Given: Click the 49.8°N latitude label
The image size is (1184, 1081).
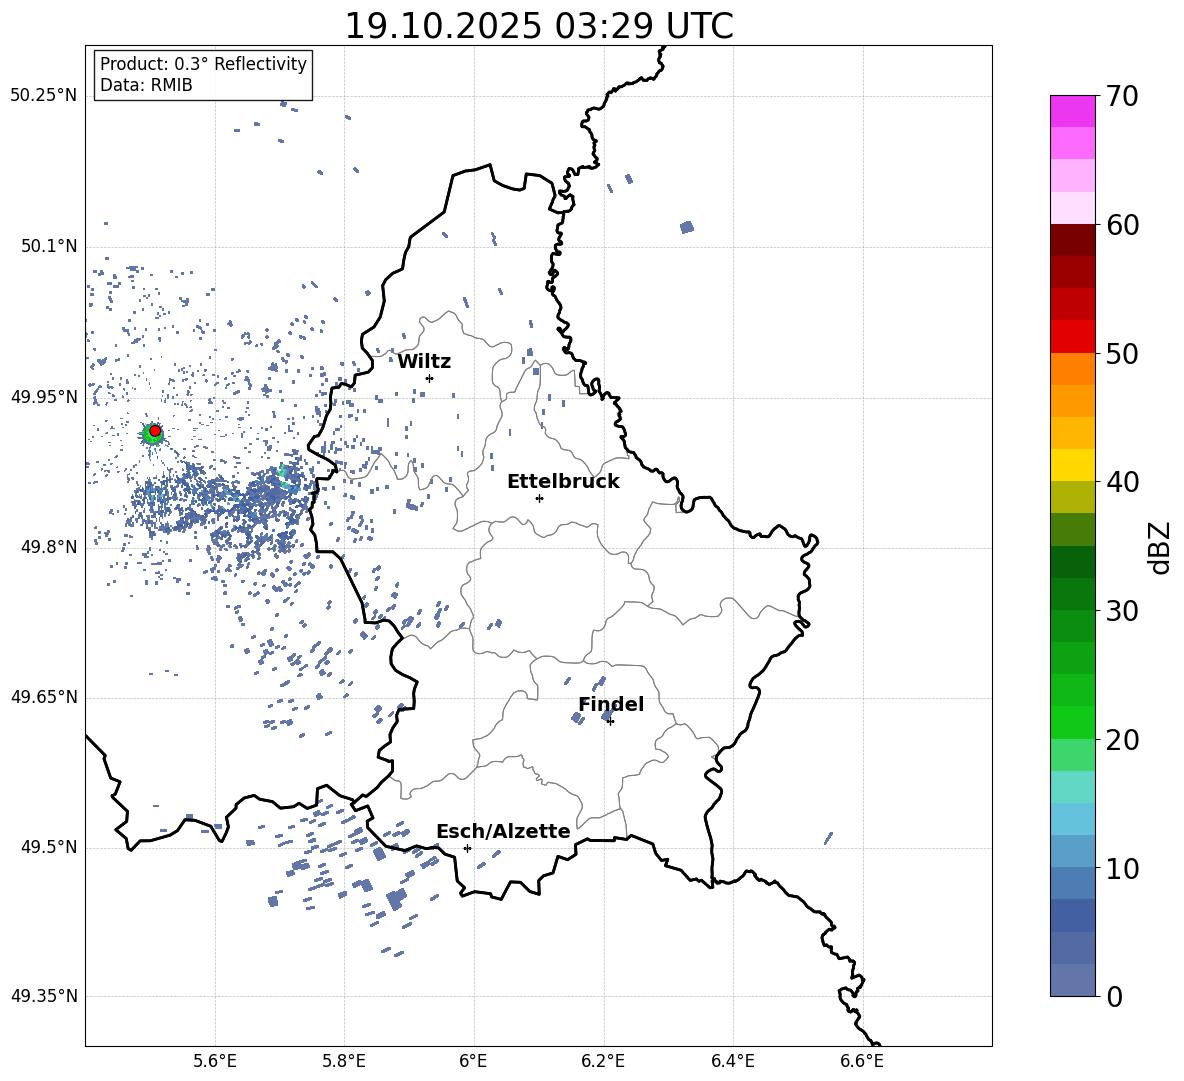Looking at the screenshot, I should coord(49,547).
